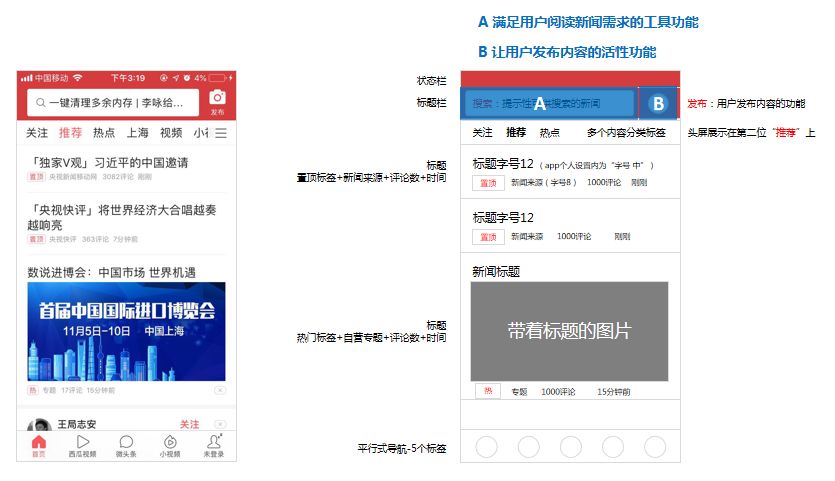Open headline 「央视快评」将世界经济大合唱
Screen dimensions: 835x481
tap(122, 217)
